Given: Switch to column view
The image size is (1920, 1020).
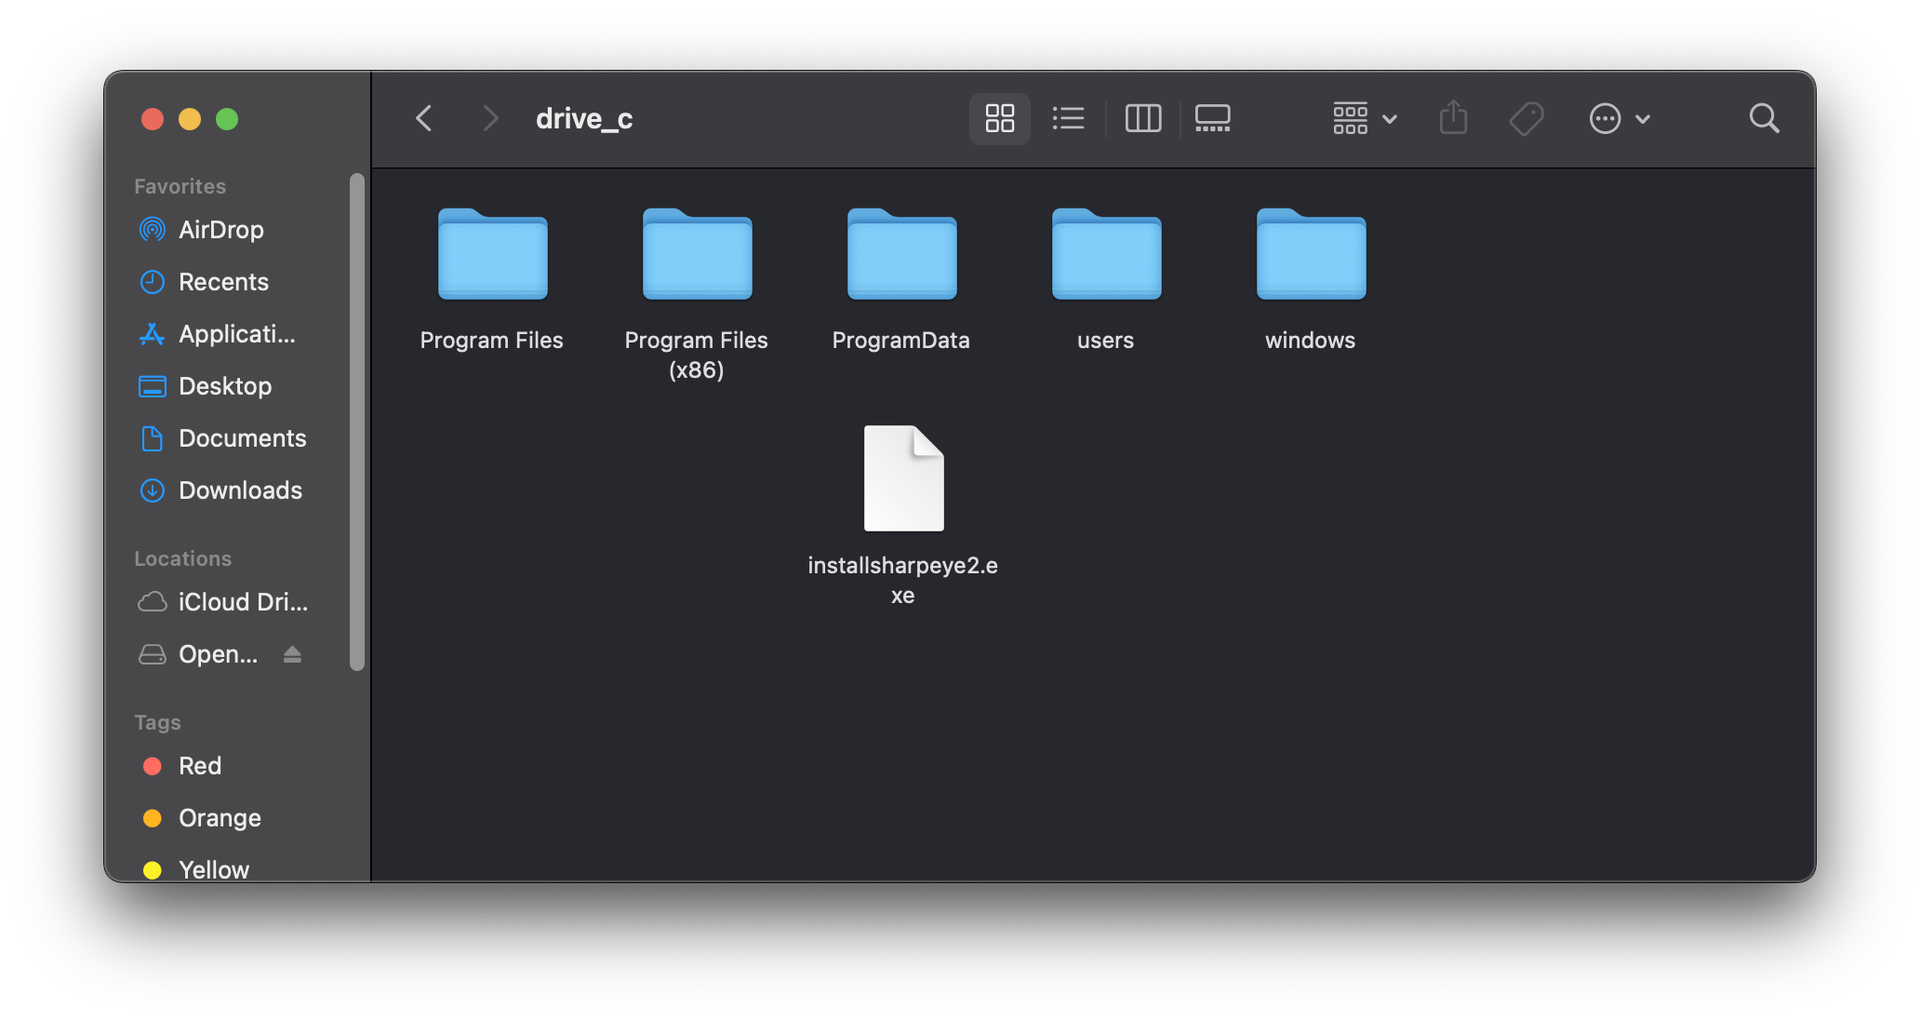Looking at the screenshot, I should [x=1142, y=119].
